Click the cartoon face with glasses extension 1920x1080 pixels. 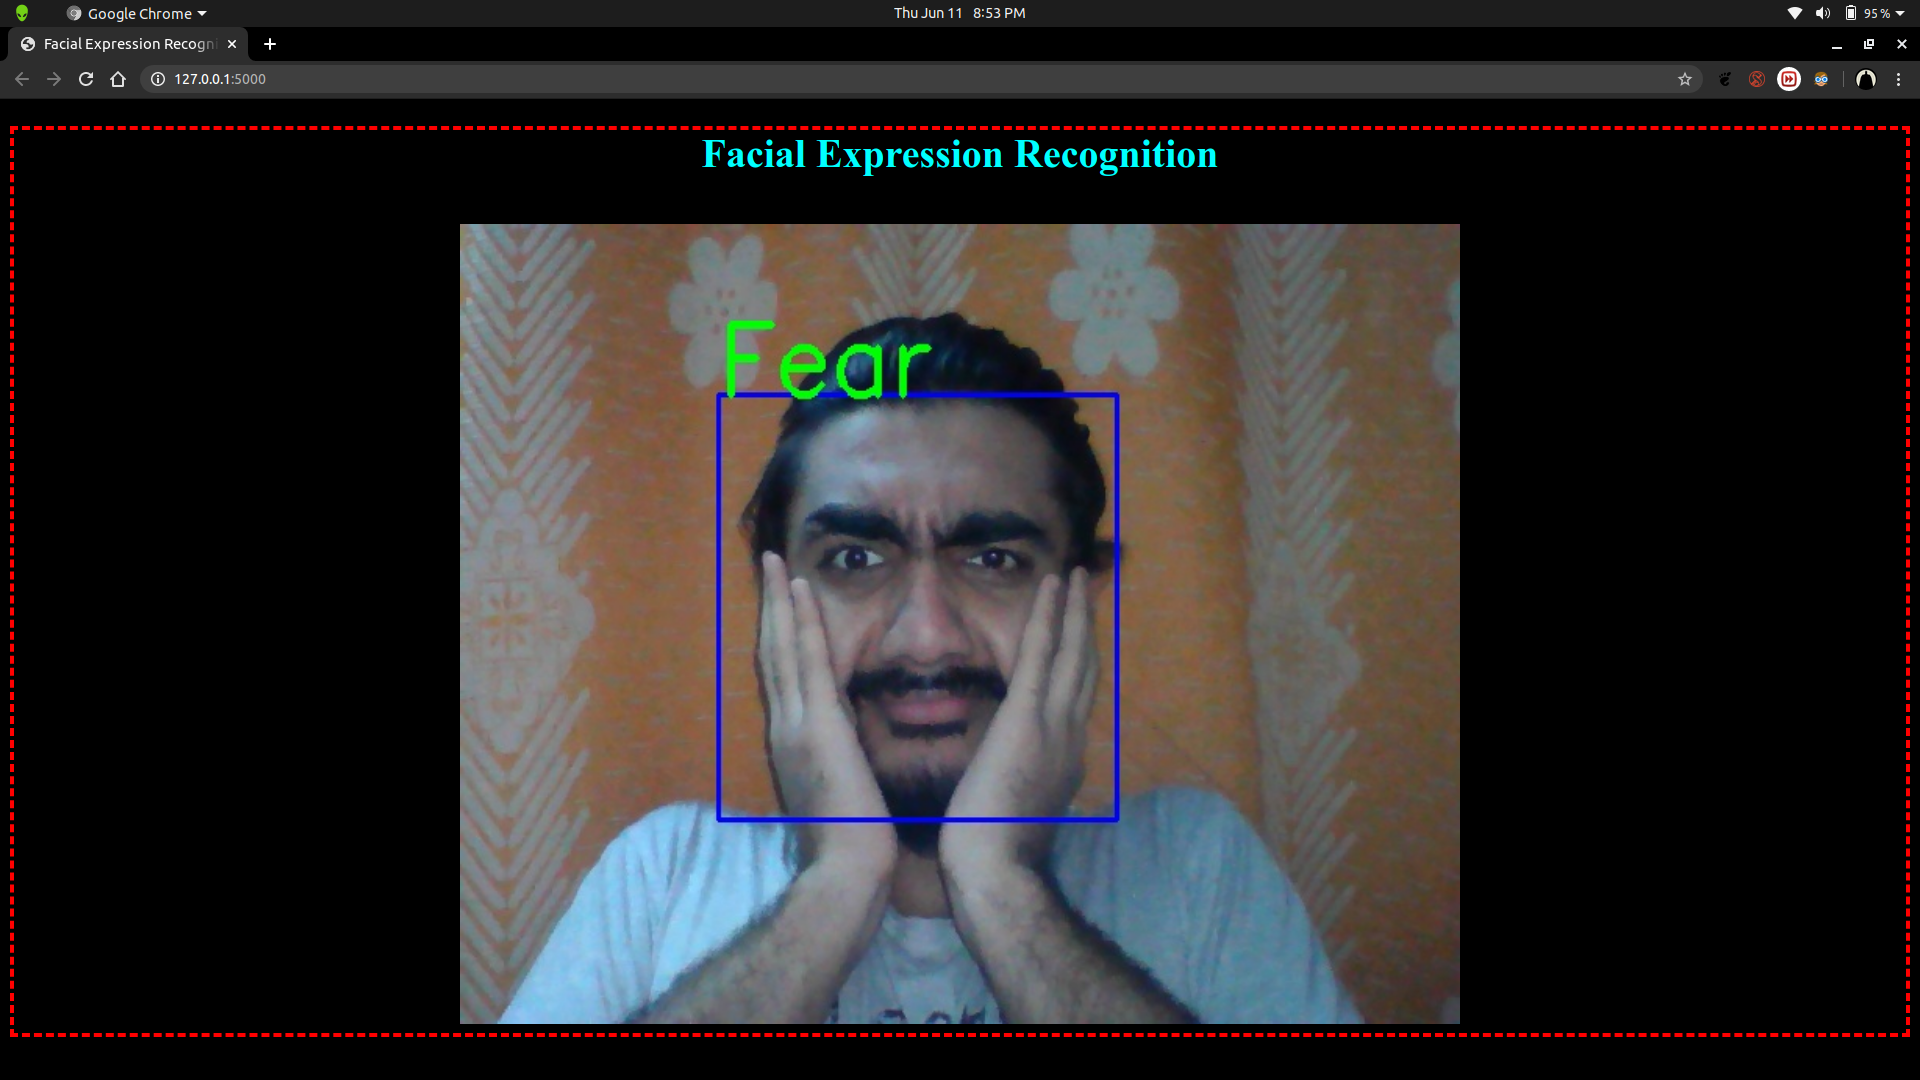[1821, 79]
